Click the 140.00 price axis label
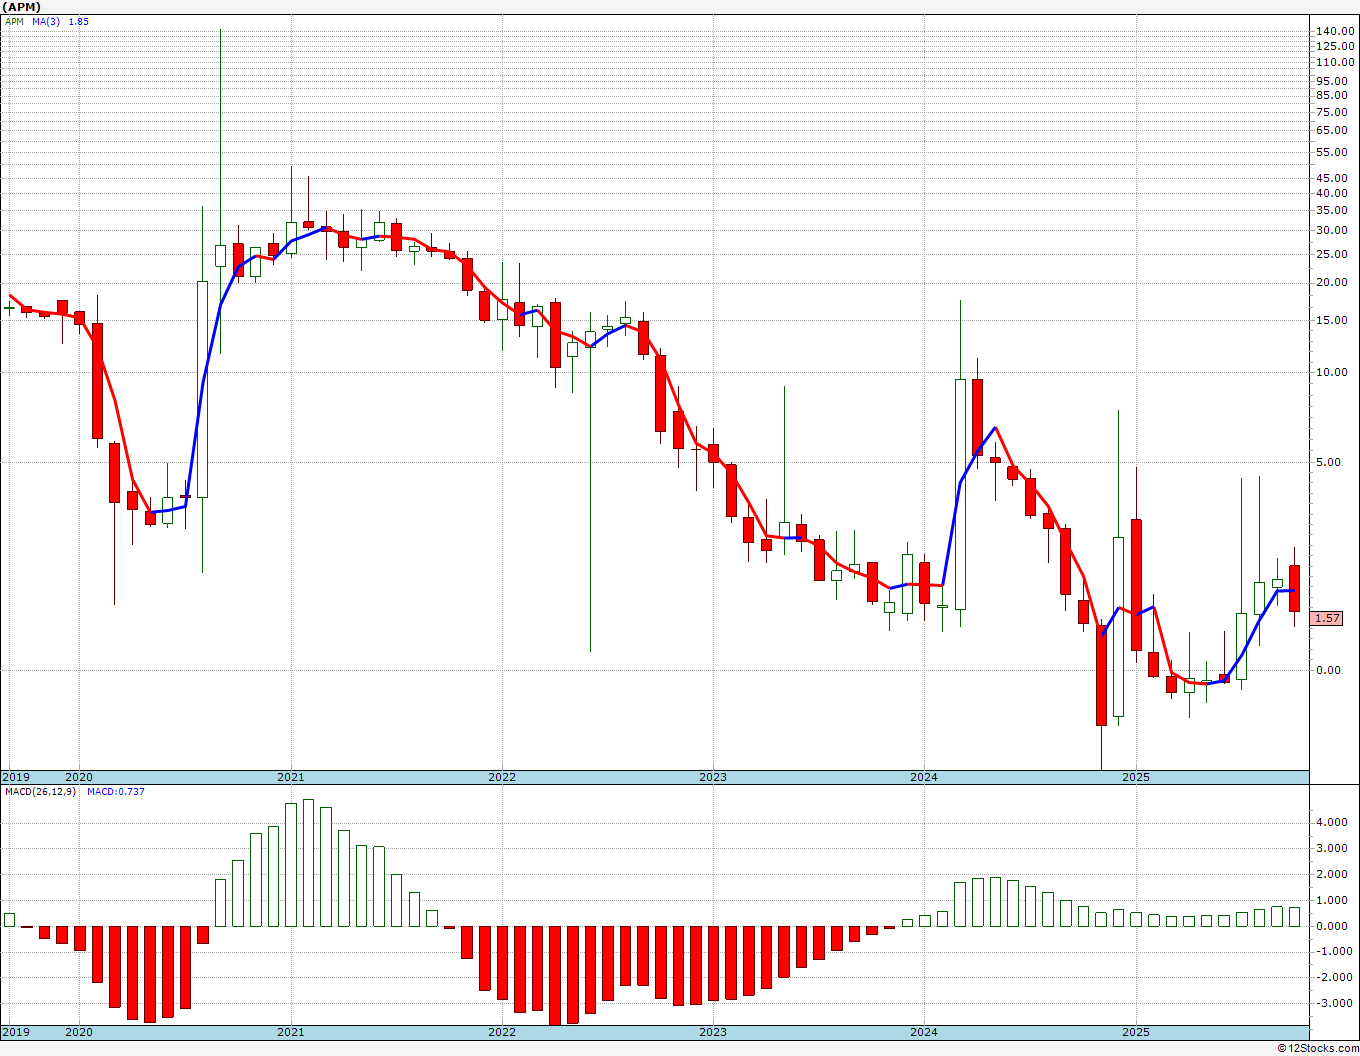 click(1335, 31)
